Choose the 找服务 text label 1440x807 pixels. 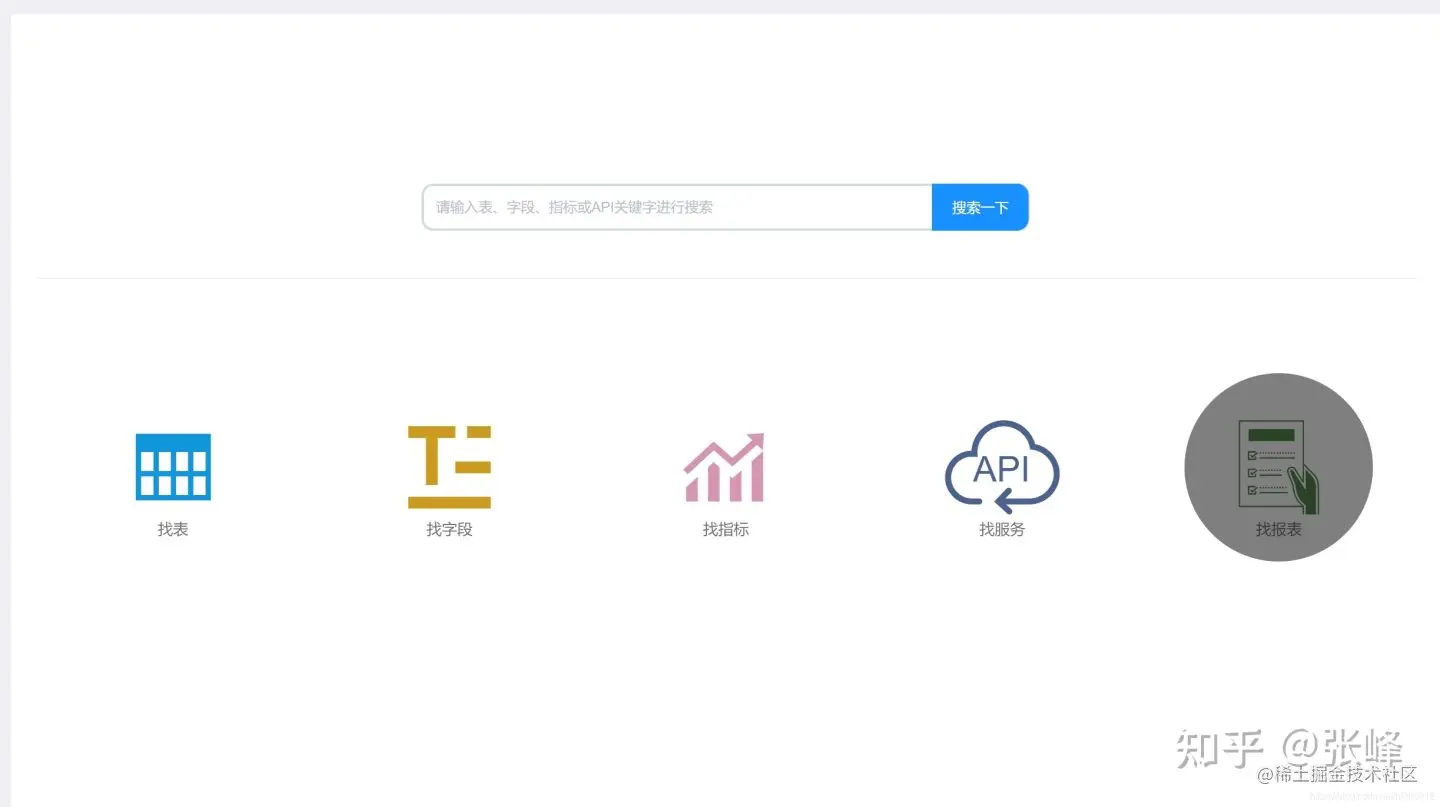coord(1002,529)
